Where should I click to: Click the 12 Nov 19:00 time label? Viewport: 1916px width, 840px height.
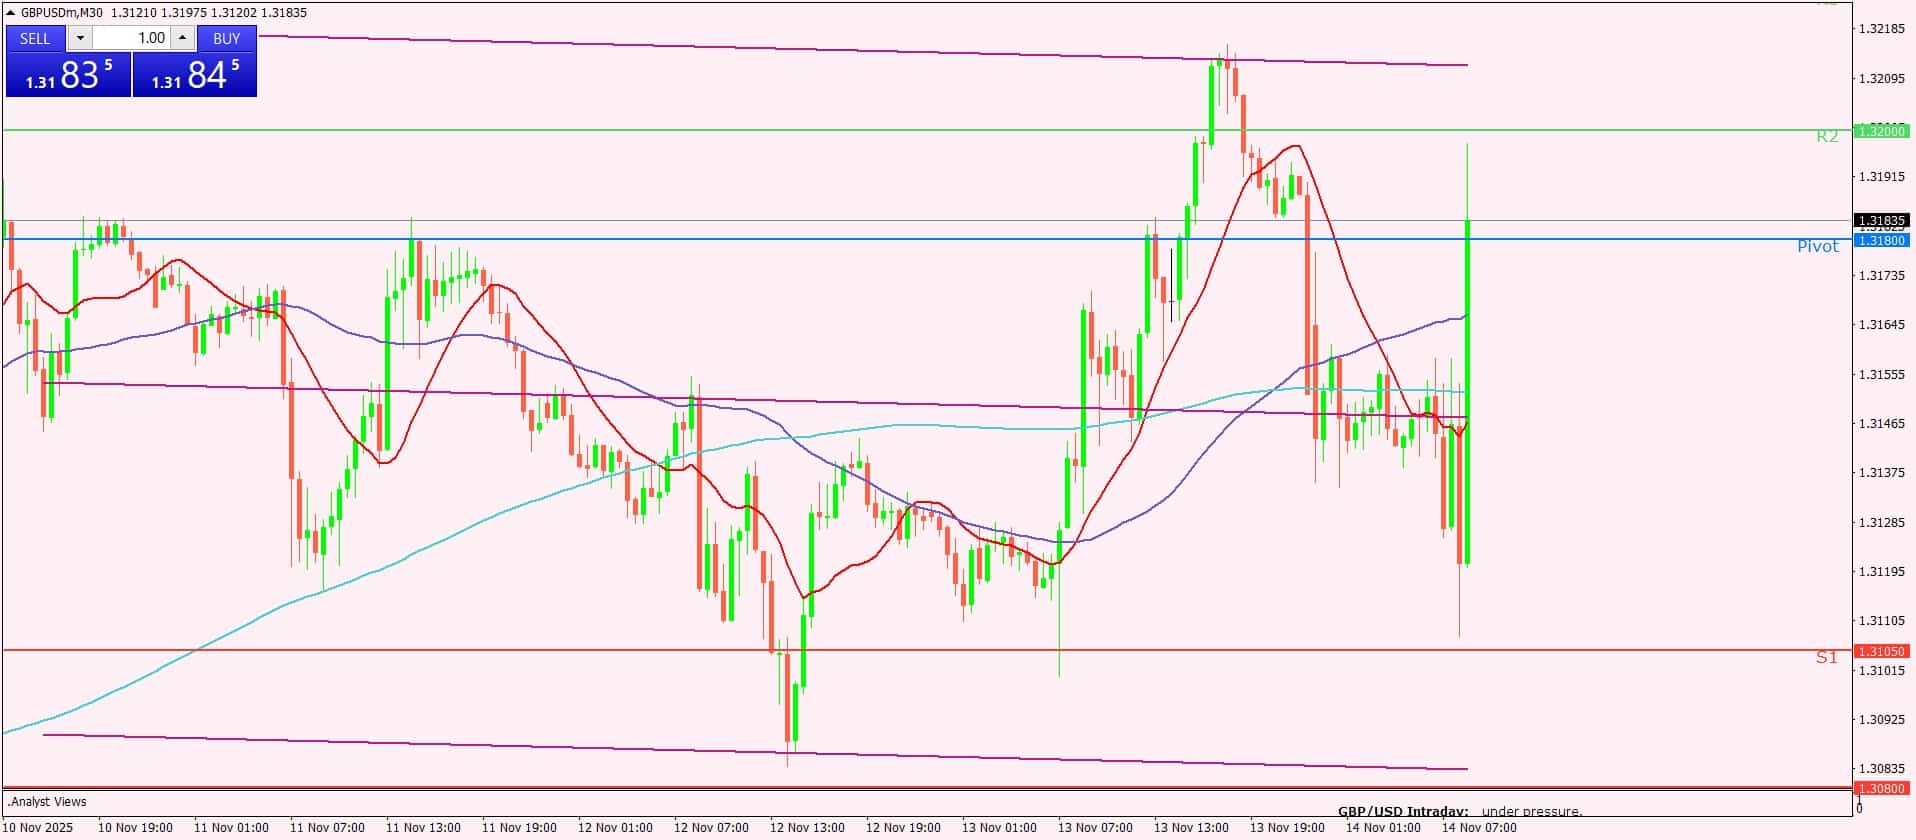point(903,828)
